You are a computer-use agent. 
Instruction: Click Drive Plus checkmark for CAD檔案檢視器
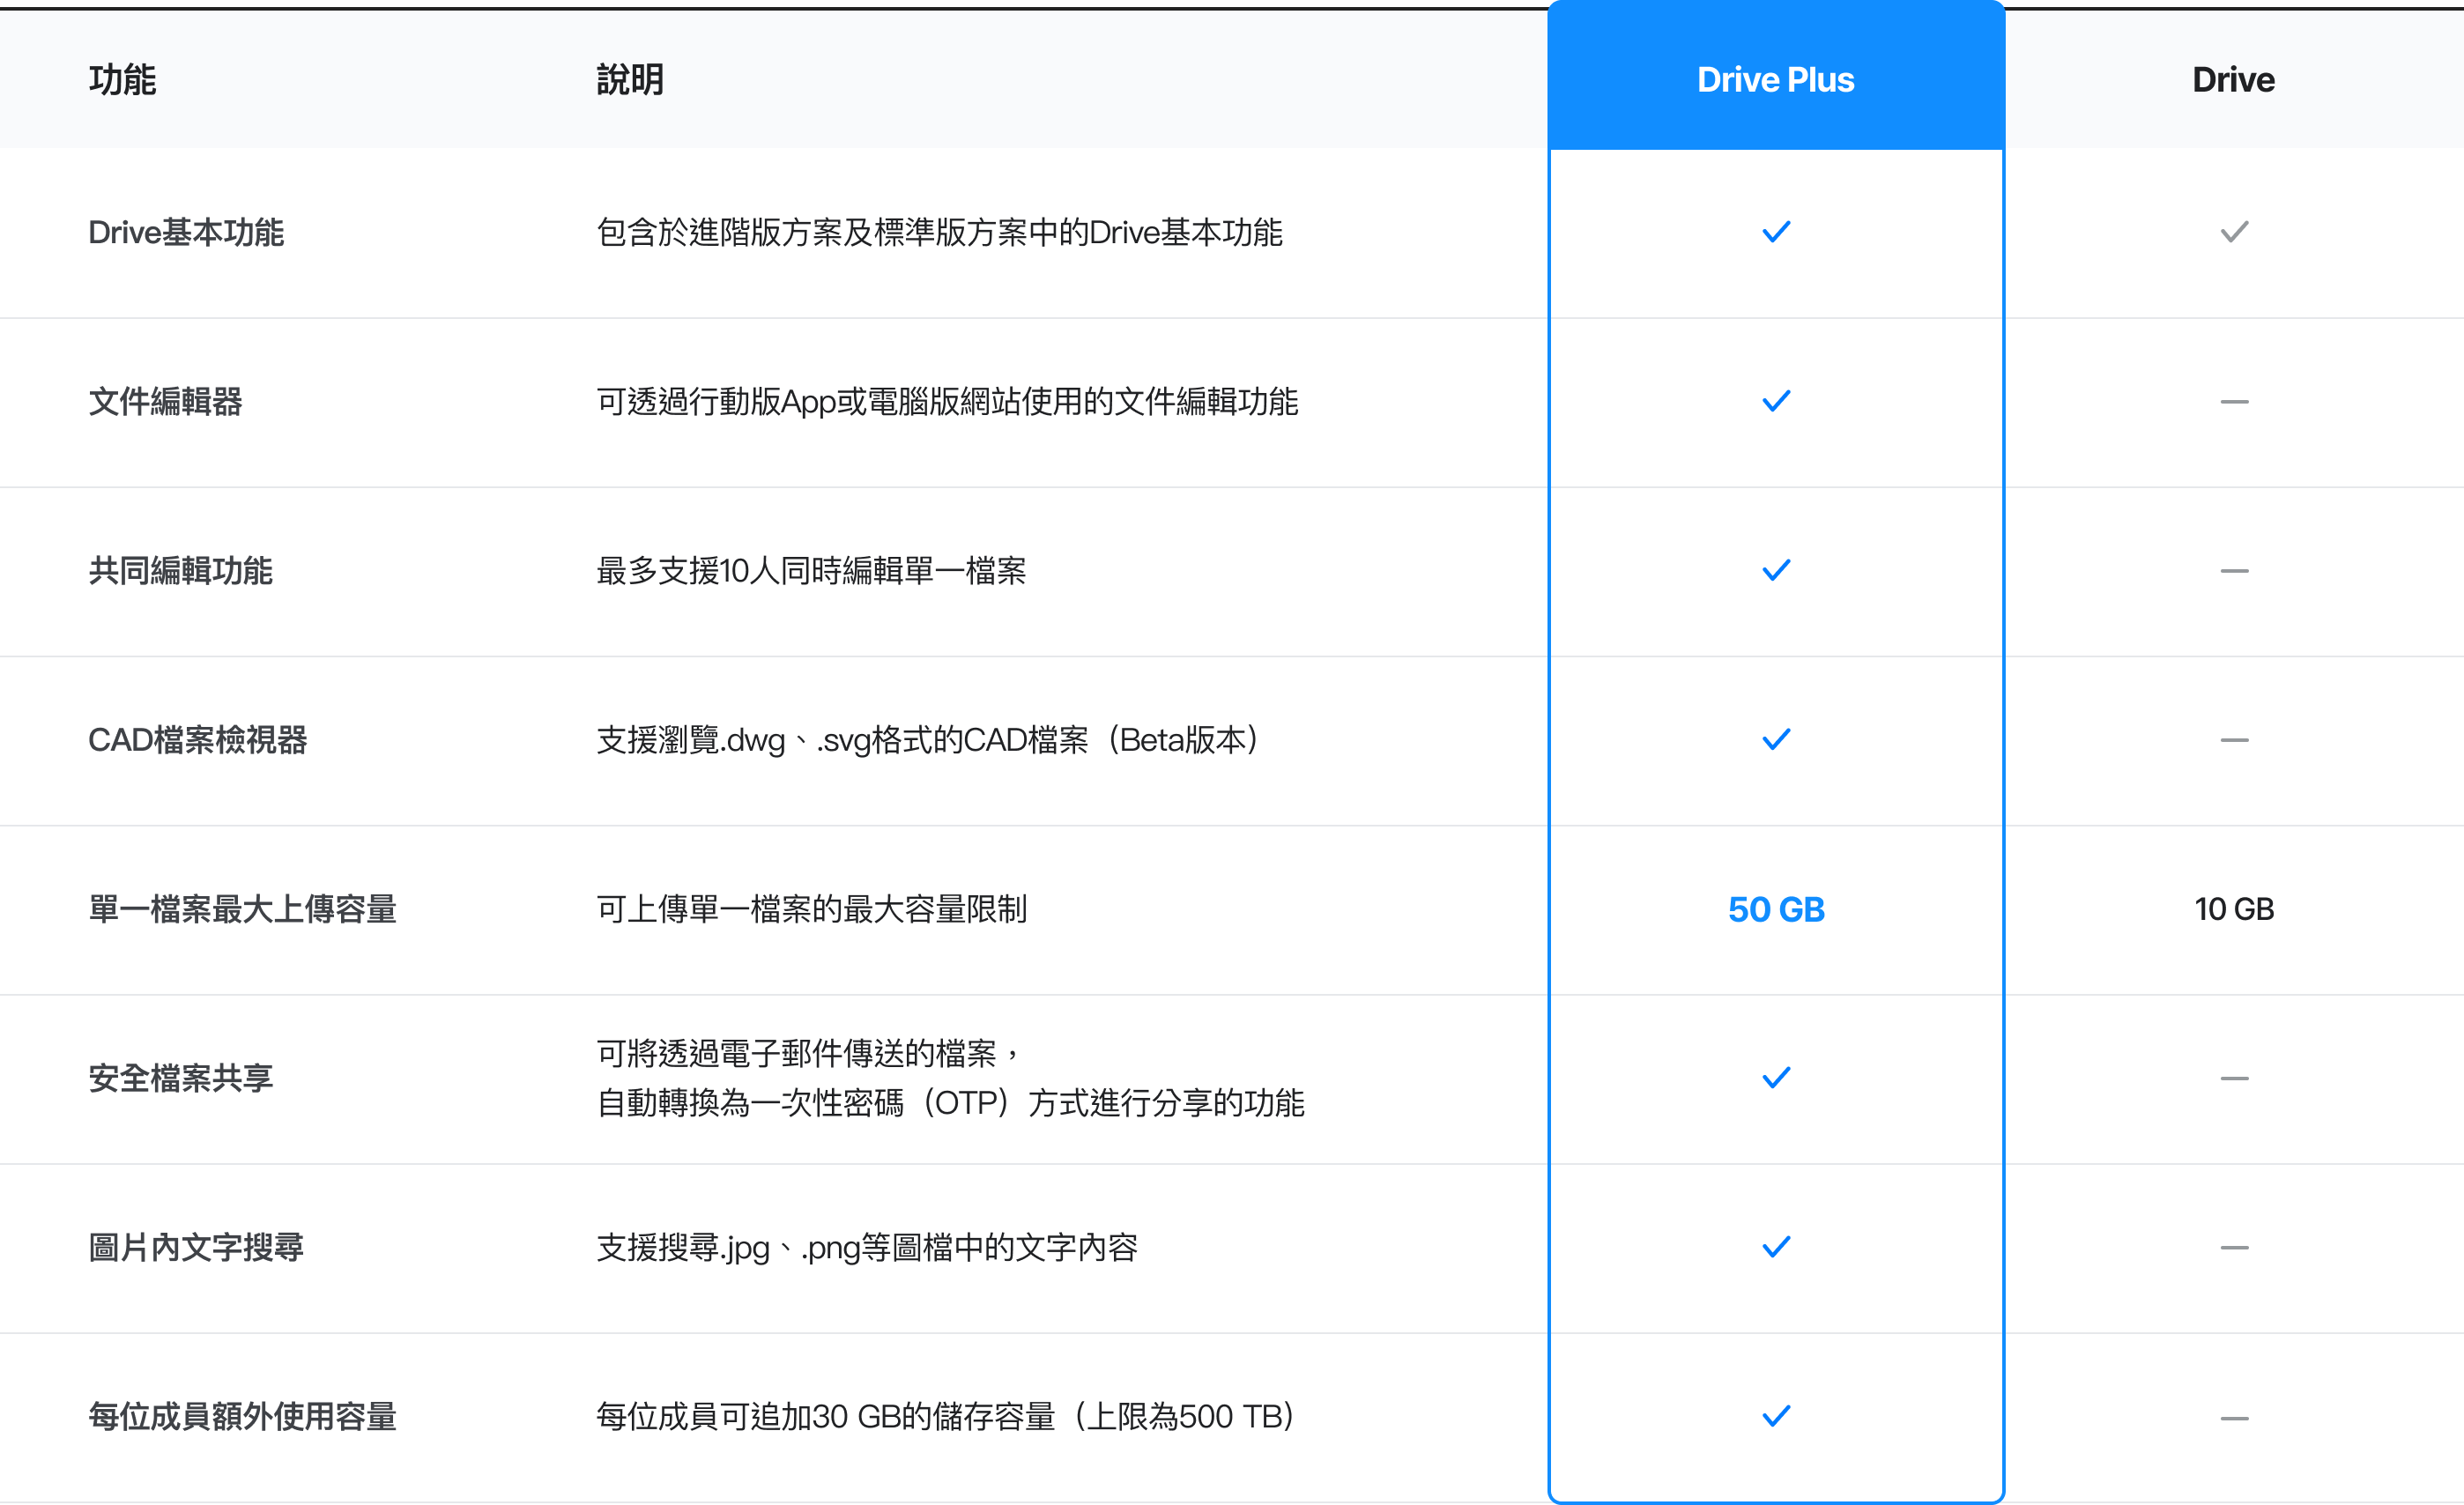coord(1775,739)
